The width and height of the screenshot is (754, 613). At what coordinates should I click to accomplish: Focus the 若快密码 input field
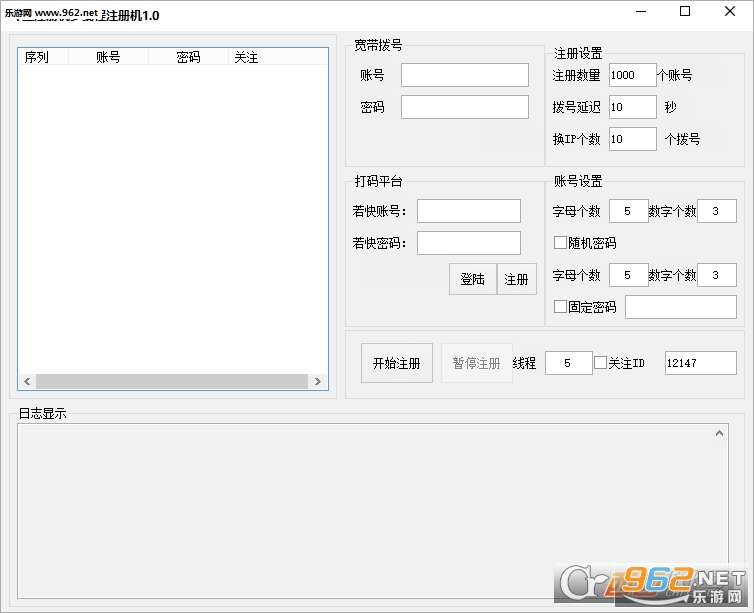(469, 243)
